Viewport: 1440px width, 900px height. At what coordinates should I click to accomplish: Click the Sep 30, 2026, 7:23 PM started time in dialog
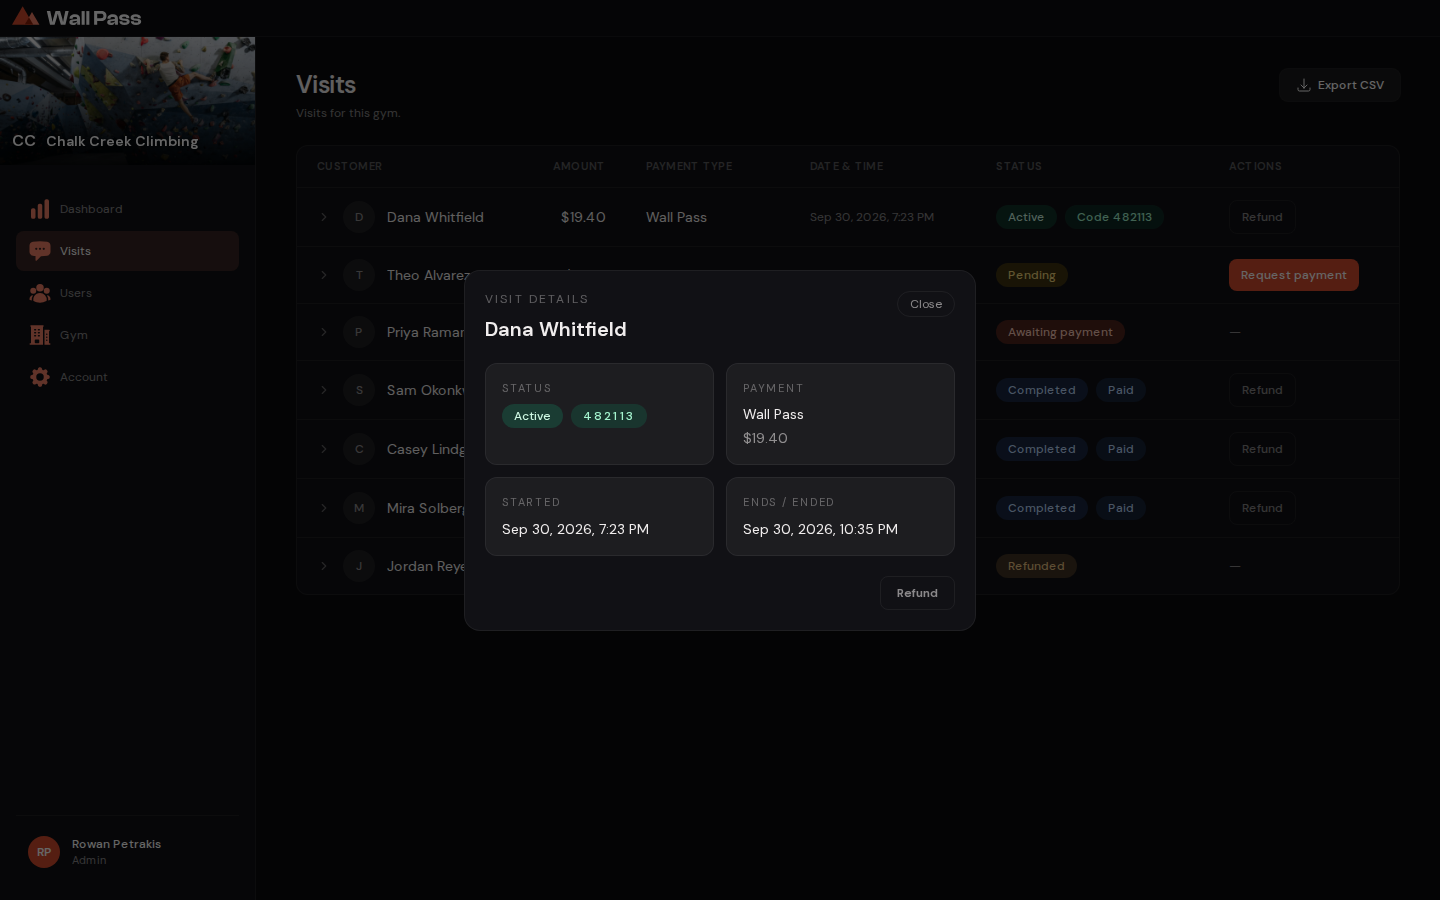click(575, 529)
